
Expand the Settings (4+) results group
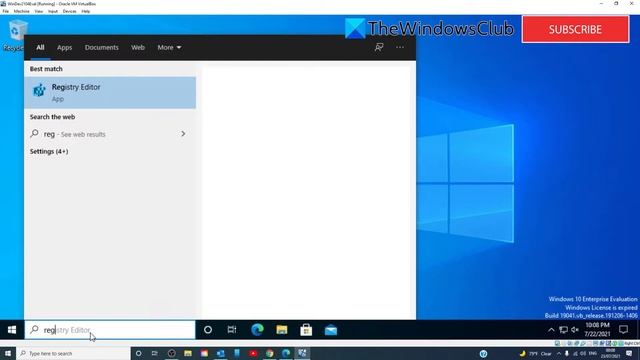coord(49,151)
